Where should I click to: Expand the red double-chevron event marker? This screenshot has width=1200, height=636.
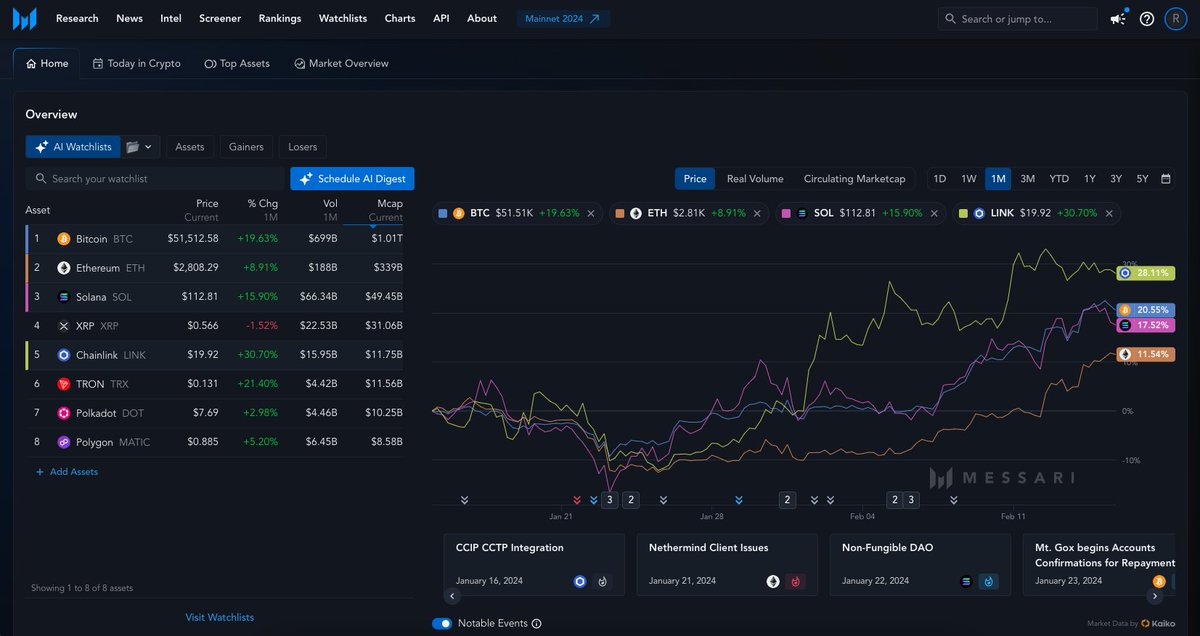click(x=577, y=499)
